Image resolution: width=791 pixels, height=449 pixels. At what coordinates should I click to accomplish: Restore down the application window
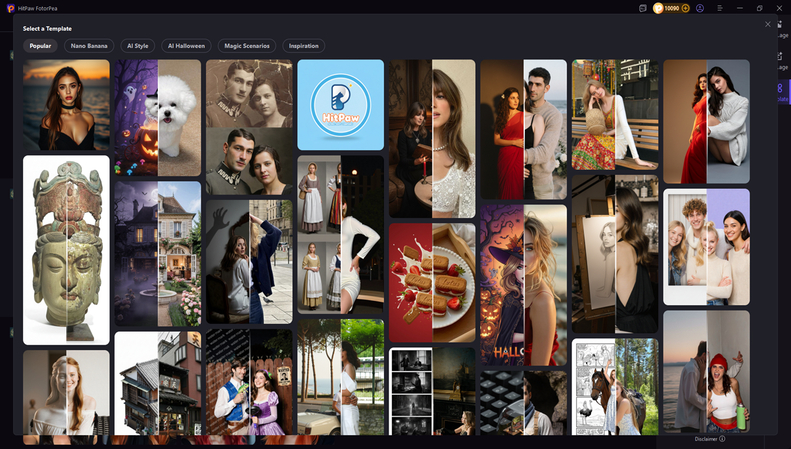[x=759, y=8]
